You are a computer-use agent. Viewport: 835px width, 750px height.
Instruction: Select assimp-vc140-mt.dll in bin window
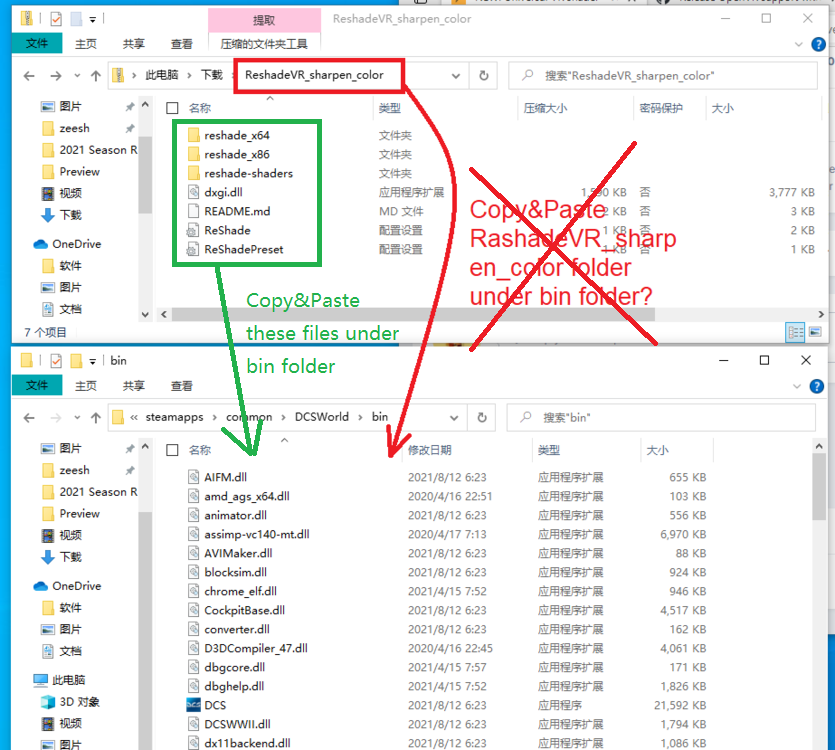257,534
